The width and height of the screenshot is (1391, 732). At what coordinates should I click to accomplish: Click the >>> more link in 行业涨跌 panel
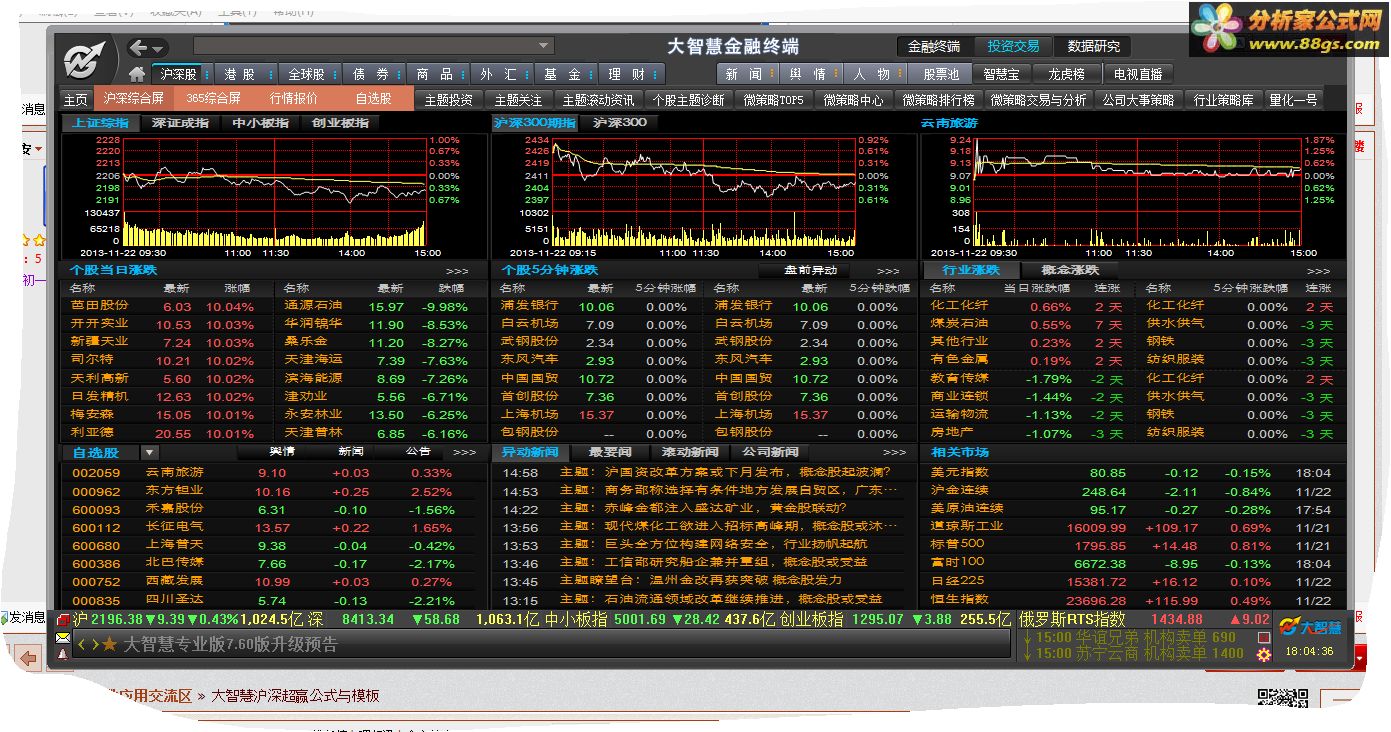click(x=1319, y=271)
